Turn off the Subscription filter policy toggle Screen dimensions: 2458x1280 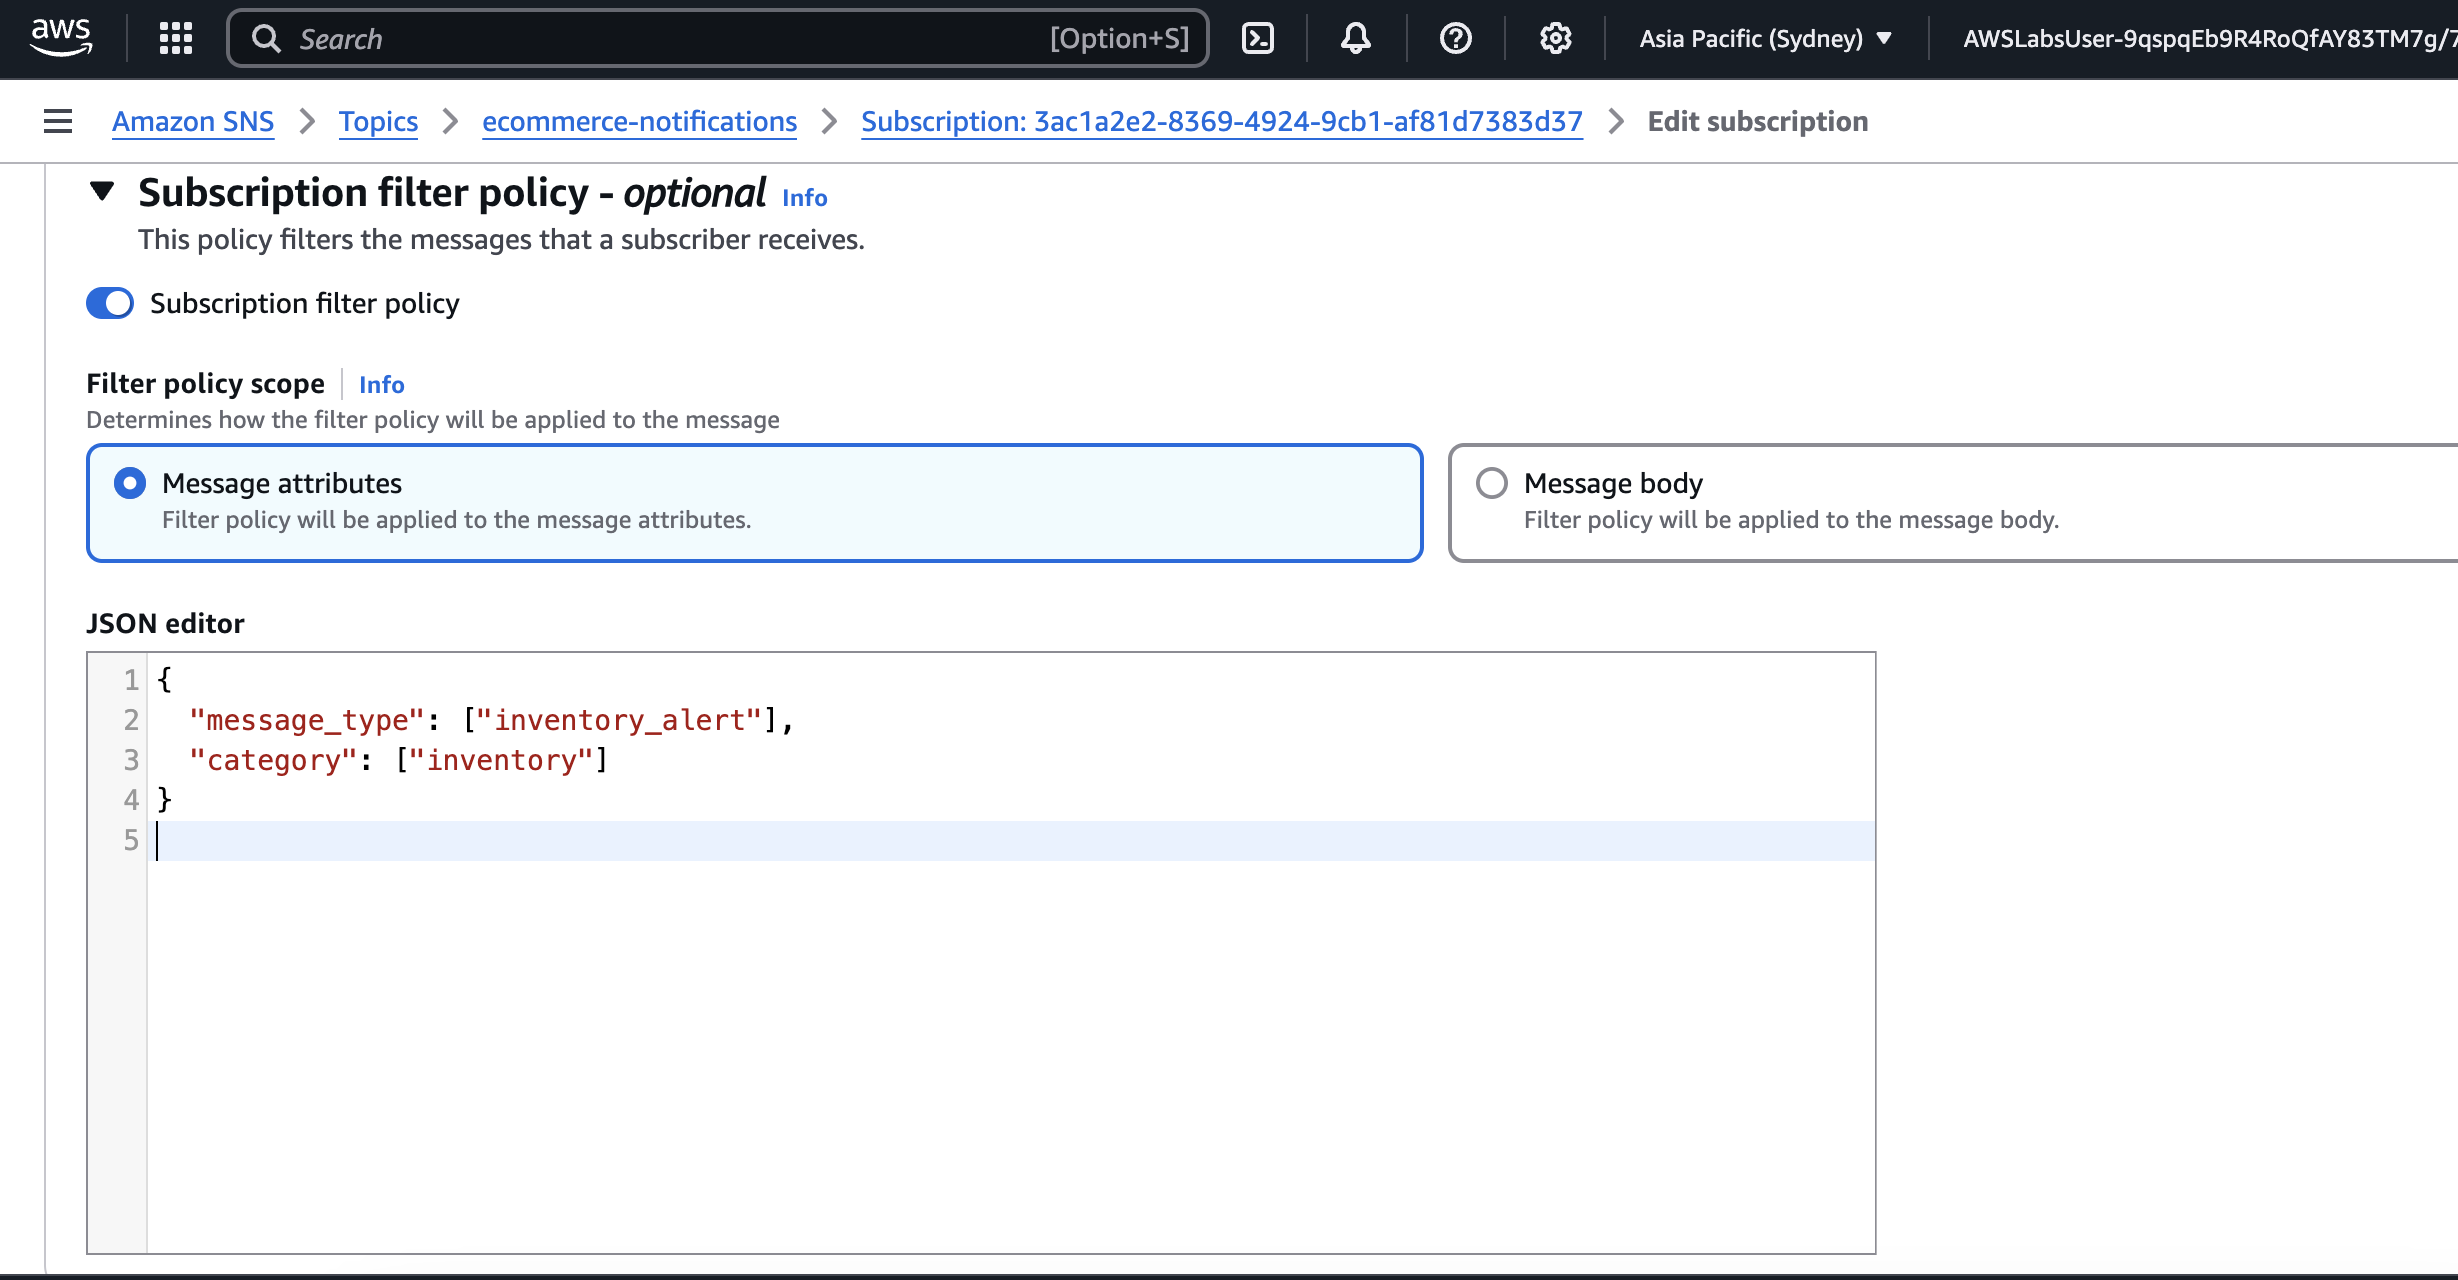click(x=110, y=303)
